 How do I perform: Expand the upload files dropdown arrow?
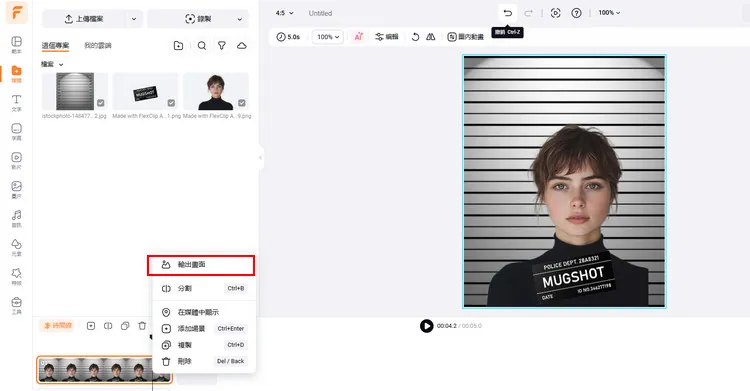[x=134, y=19]
